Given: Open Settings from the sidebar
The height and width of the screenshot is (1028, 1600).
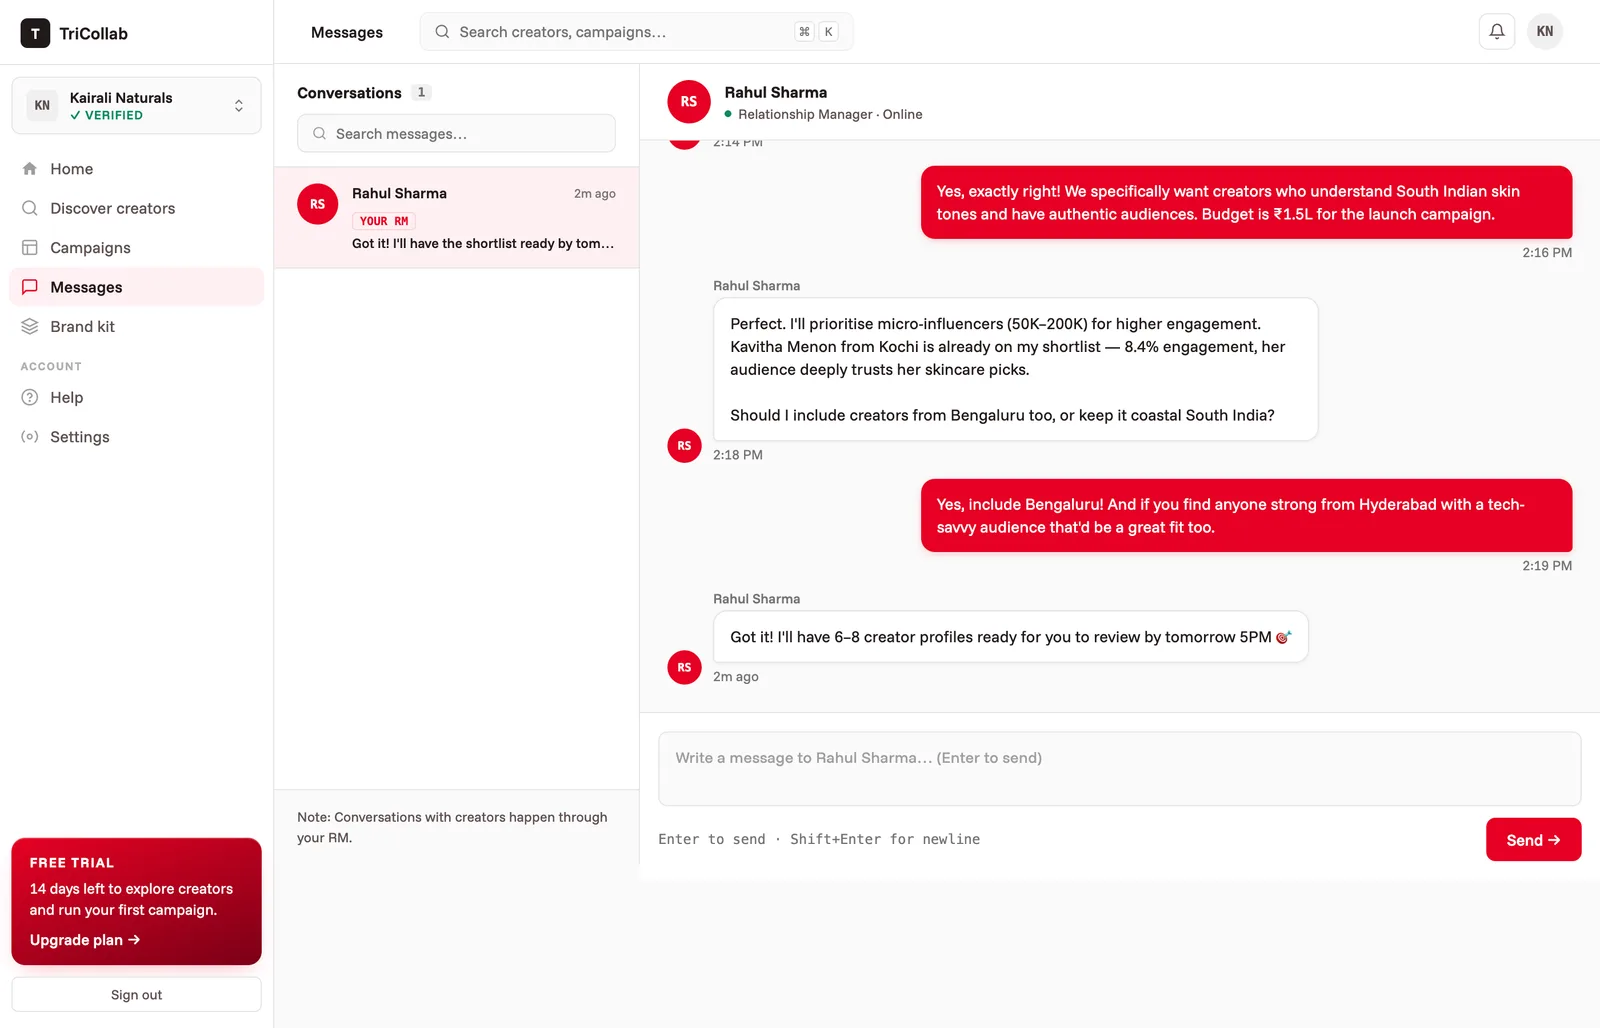Looking at the screenshot, I should pos(136,437).
